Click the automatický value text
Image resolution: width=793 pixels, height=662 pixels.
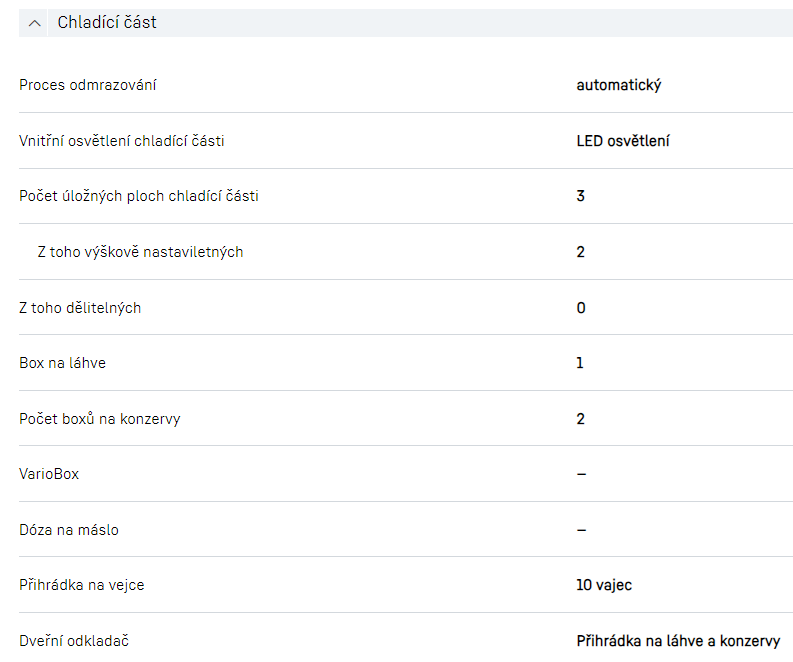(x=618, y=85)
